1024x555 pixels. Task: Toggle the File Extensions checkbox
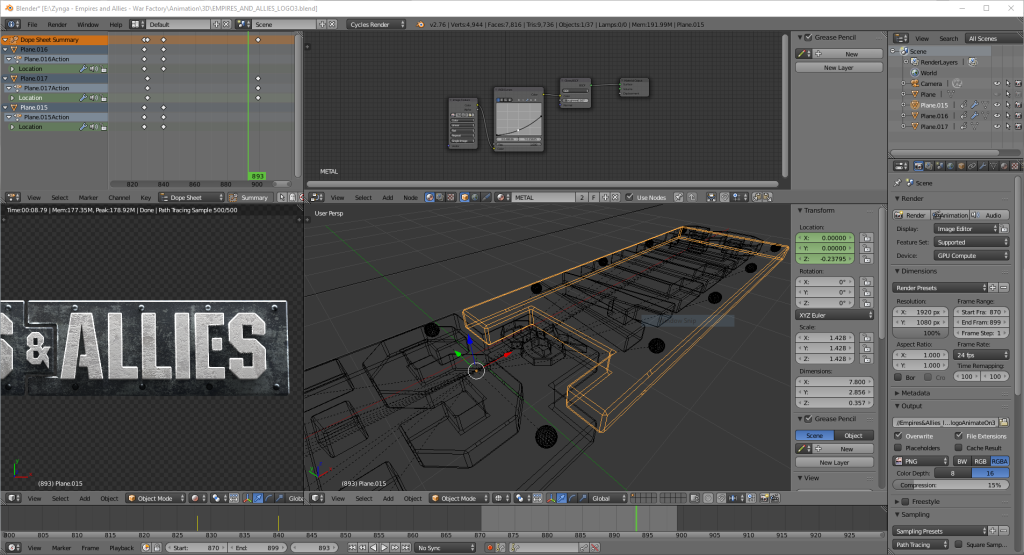pos(958,436)
